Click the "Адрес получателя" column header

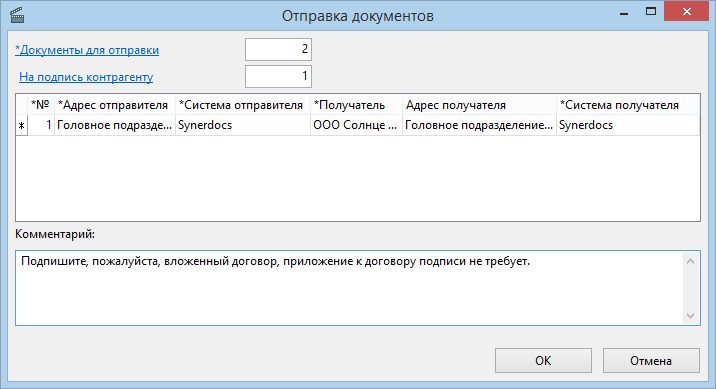pyautogui.click(x=479, y=105)
